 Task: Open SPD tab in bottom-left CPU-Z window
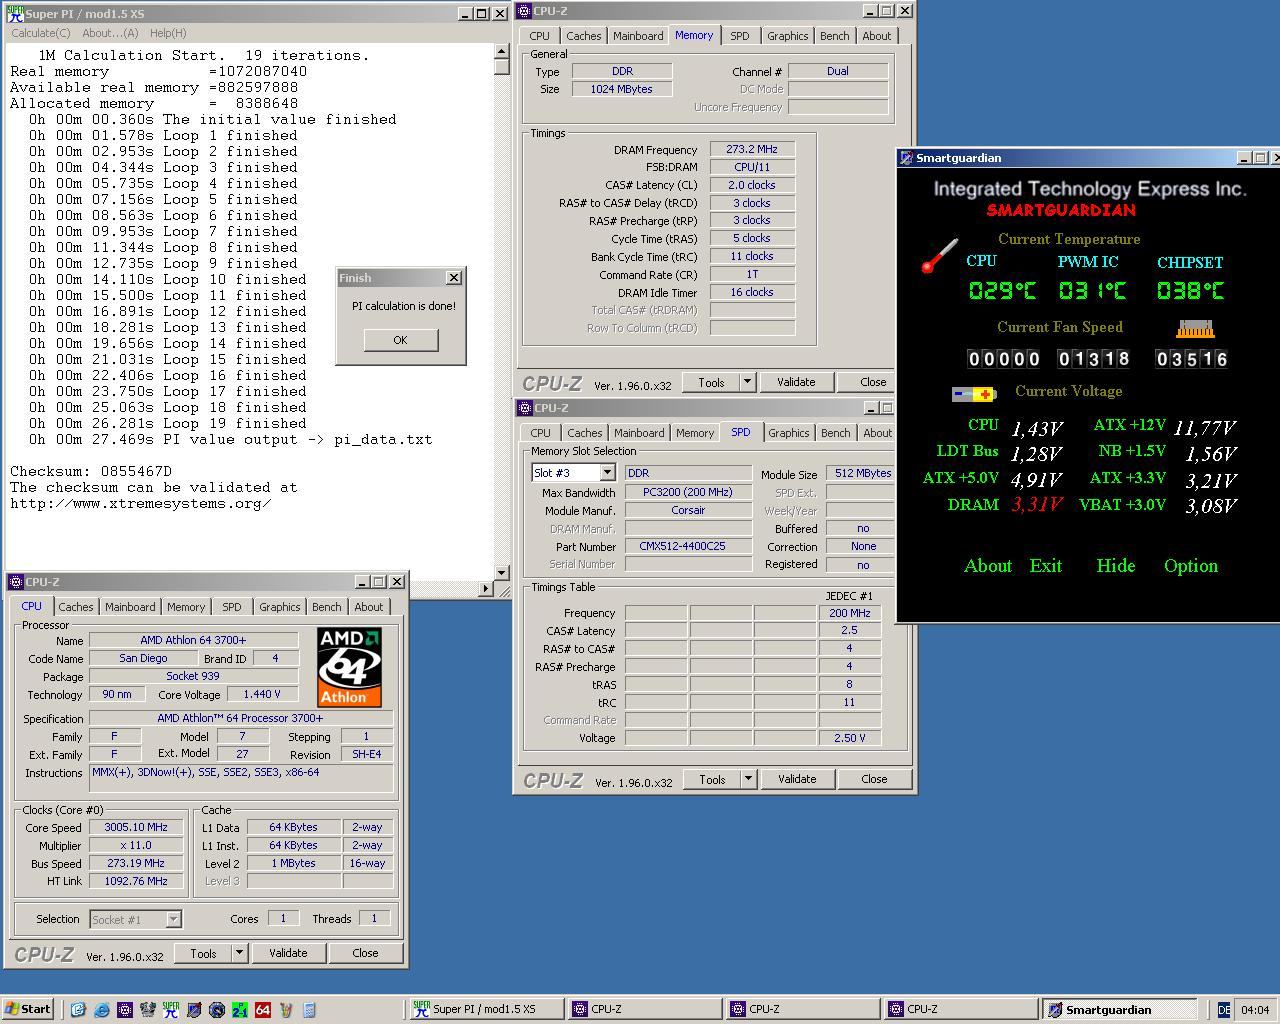(x=232, y=607)
